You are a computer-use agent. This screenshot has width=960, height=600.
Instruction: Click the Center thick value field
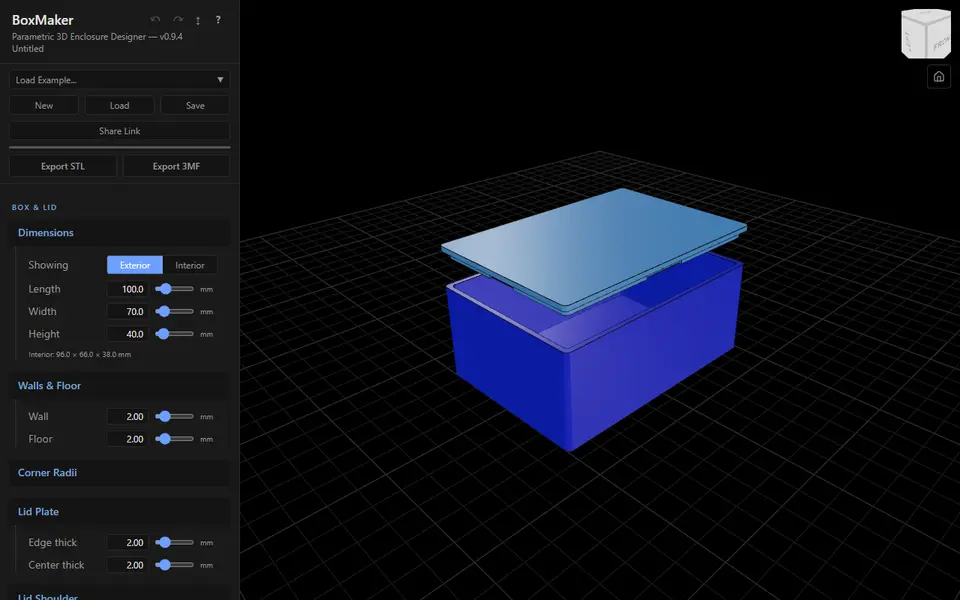tap(127, 565)
